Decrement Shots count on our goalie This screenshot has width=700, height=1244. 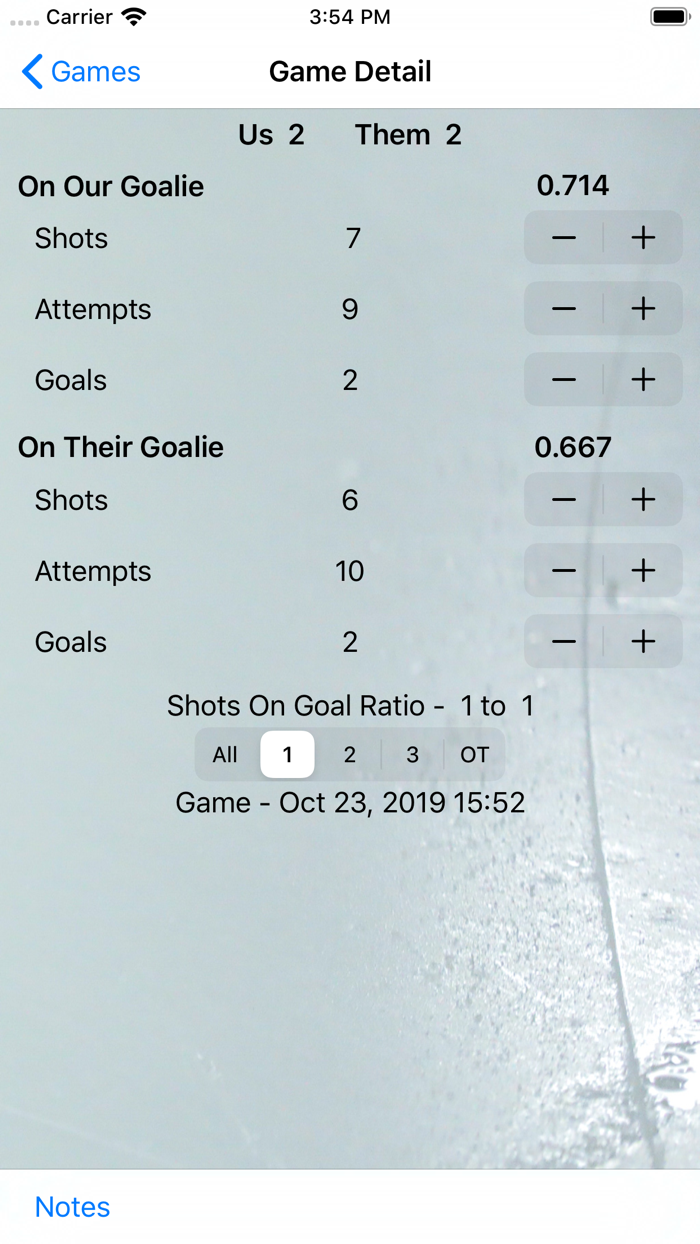[x=563, y=238]
